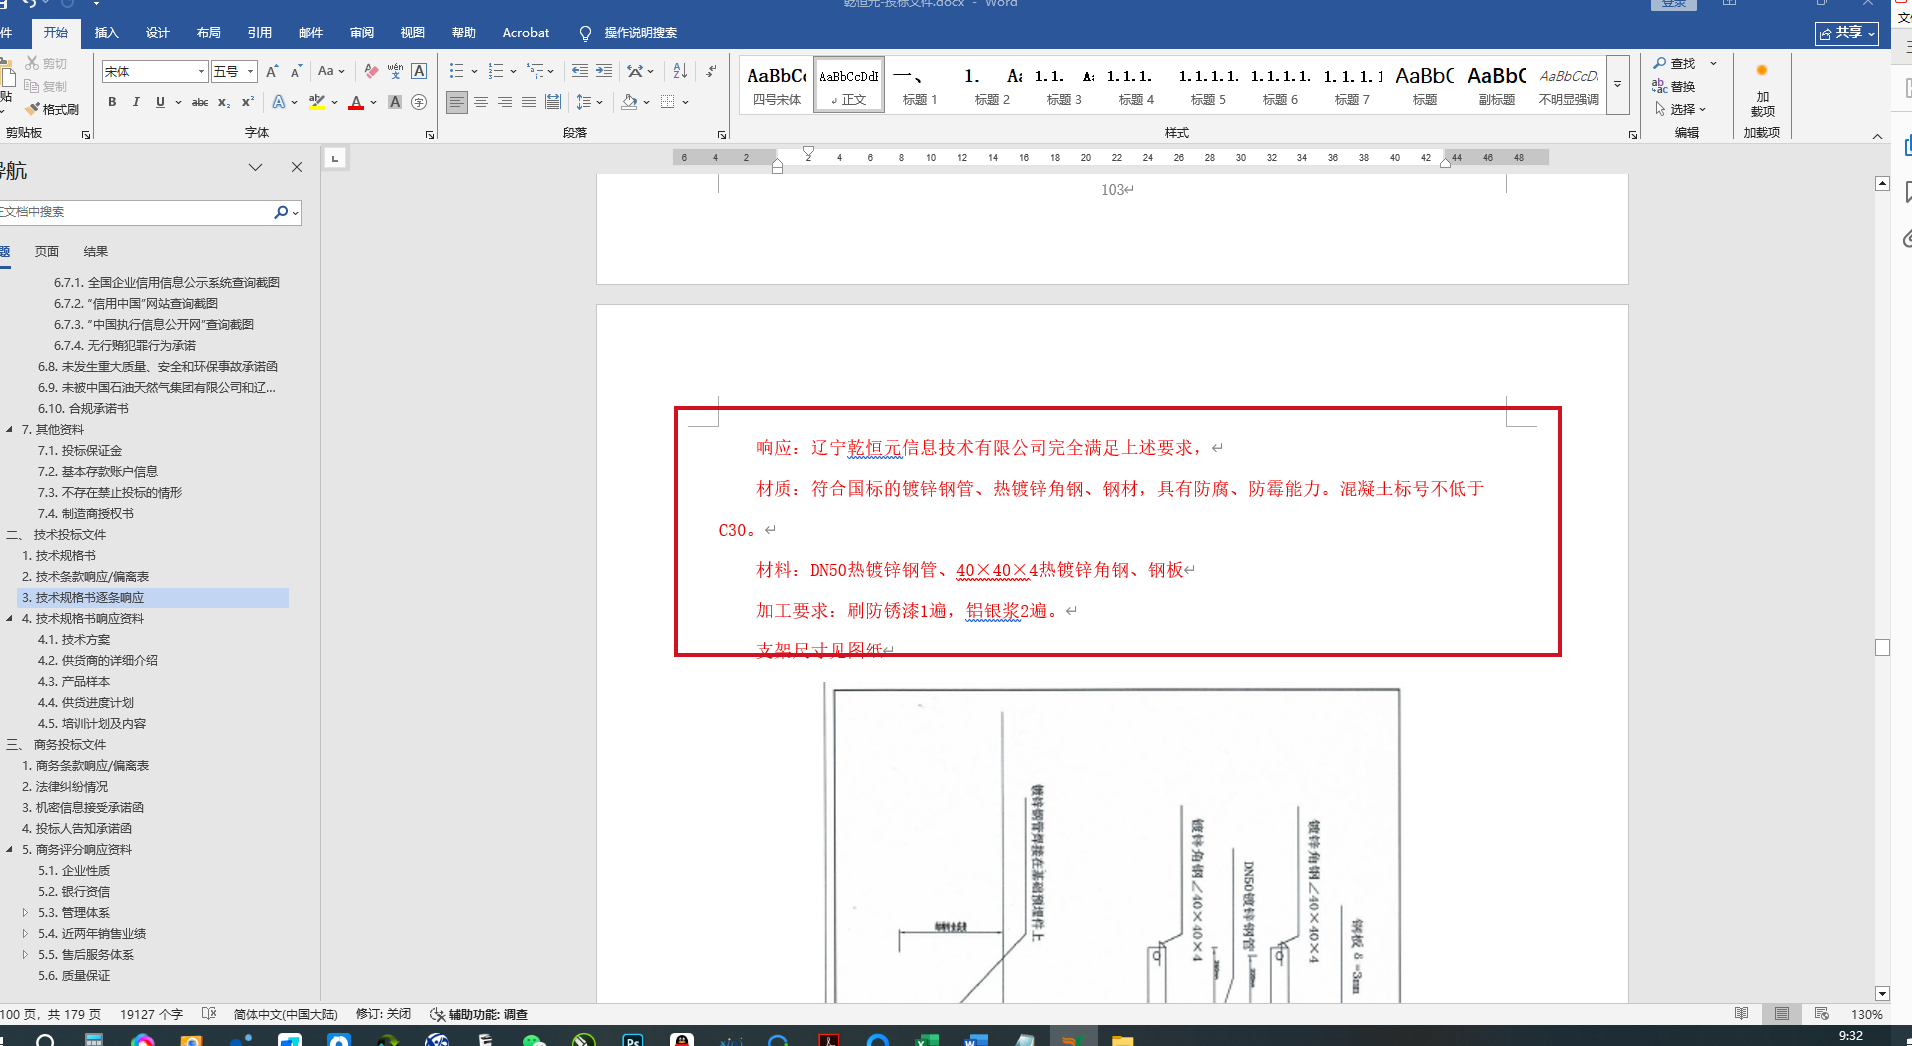Toggle bold formatting
The height and width of the screenshot is (1046, 1912).
pyautogui.click(x=112, y=102)
